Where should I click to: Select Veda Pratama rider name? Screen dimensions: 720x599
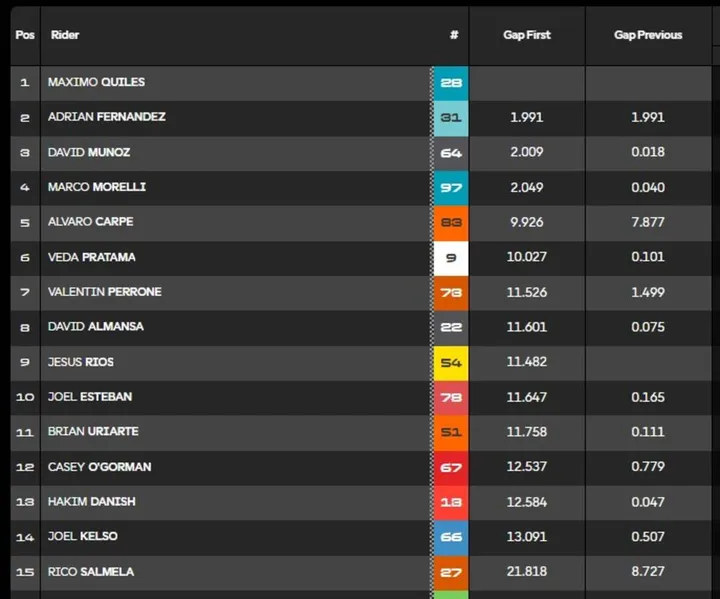(91, 257)
